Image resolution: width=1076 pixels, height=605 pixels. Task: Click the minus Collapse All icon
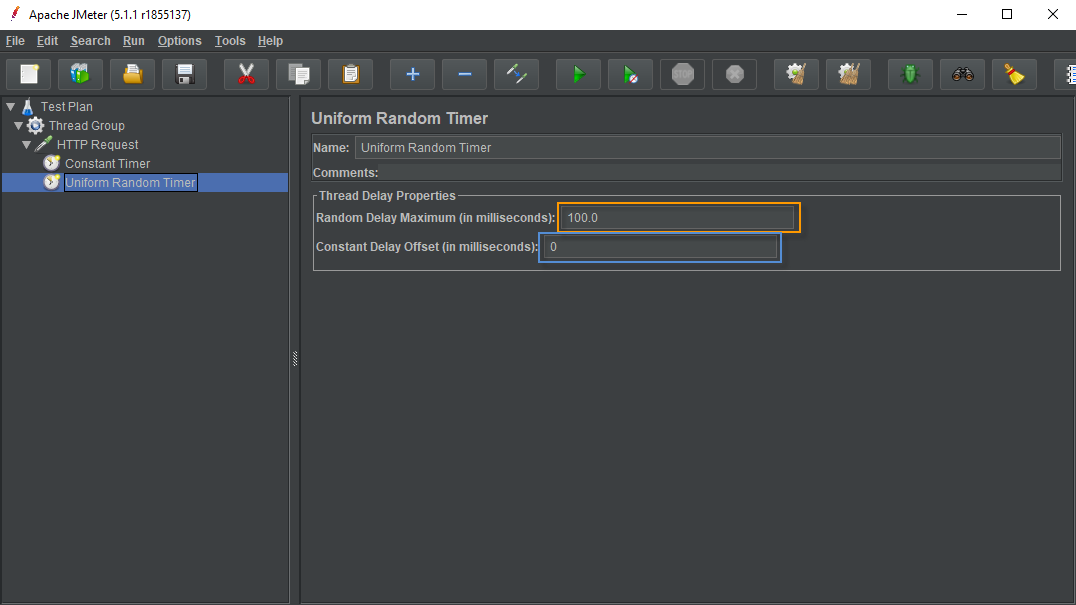464,74
